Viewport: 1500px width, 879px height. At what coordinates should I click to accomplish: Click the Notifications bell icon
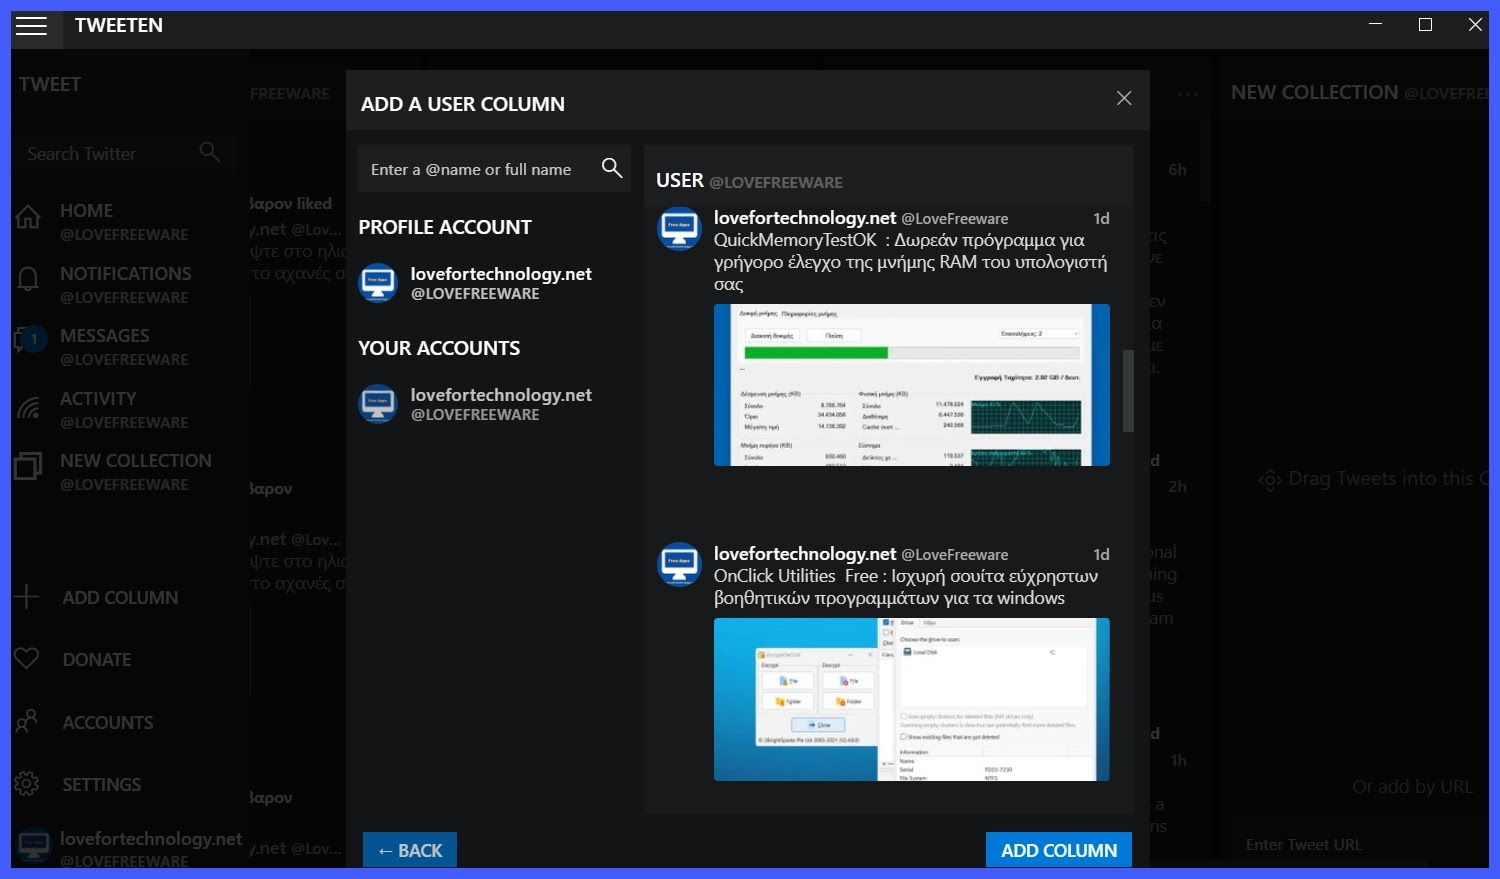tap(28, 279)
